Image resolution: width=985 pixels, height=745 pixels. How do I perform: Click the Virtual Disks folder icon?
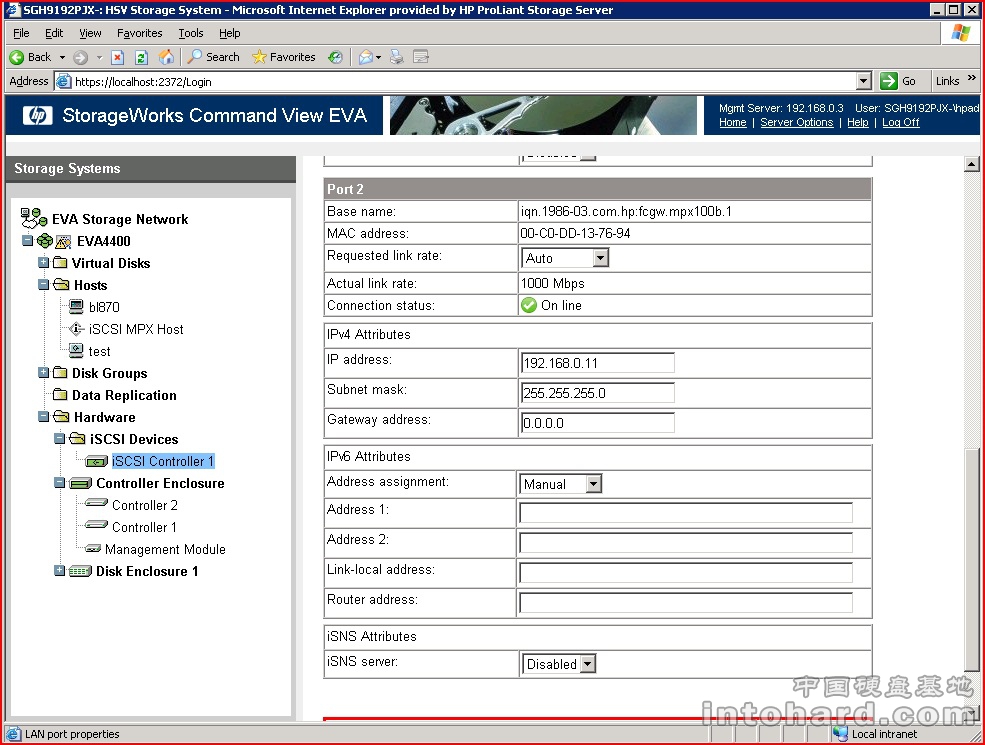point(60,263)
